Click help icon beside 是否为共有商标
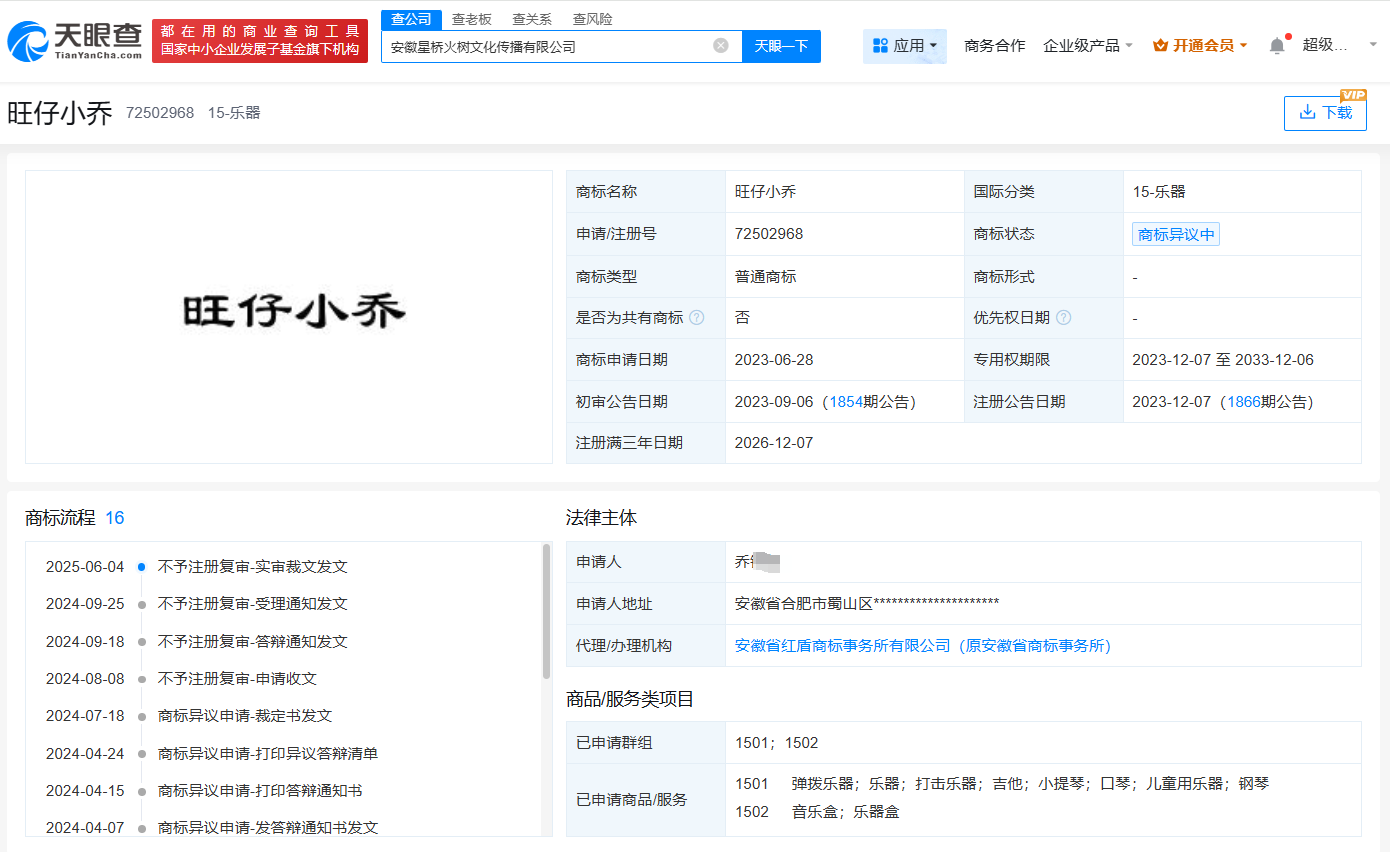This screenshot has height=852, width=1390. pyautogui.click(x=697, y=318)
